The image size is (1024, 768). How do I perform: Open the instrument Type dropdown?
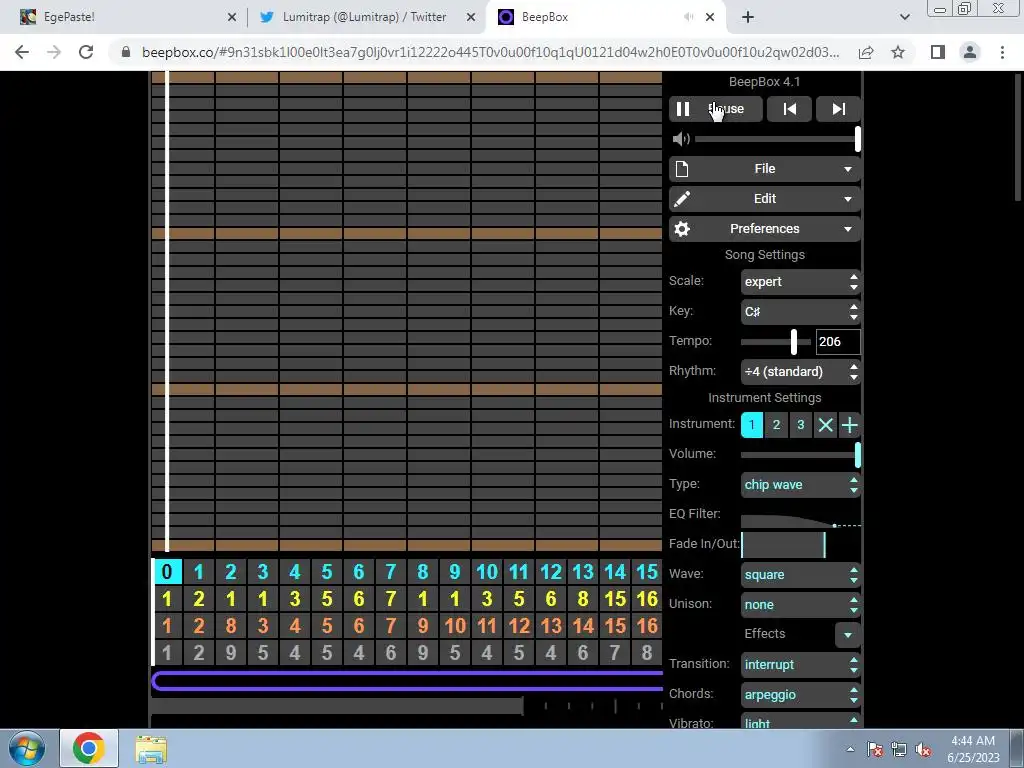801,485
